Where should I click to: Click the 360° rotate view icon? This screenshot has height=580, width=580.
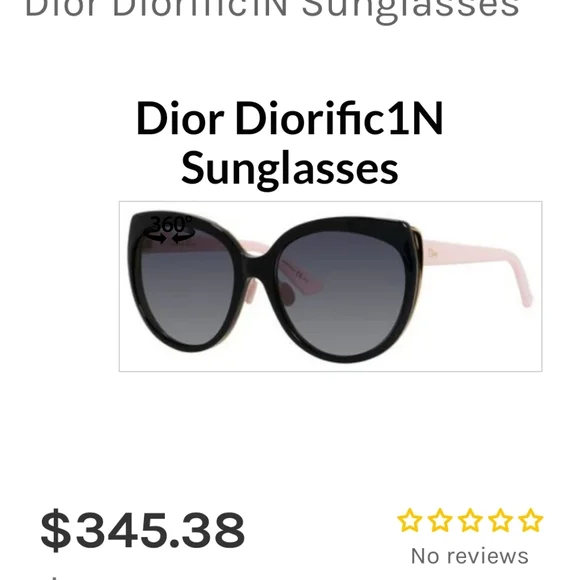pyautogui.click(x=169, y=230)
